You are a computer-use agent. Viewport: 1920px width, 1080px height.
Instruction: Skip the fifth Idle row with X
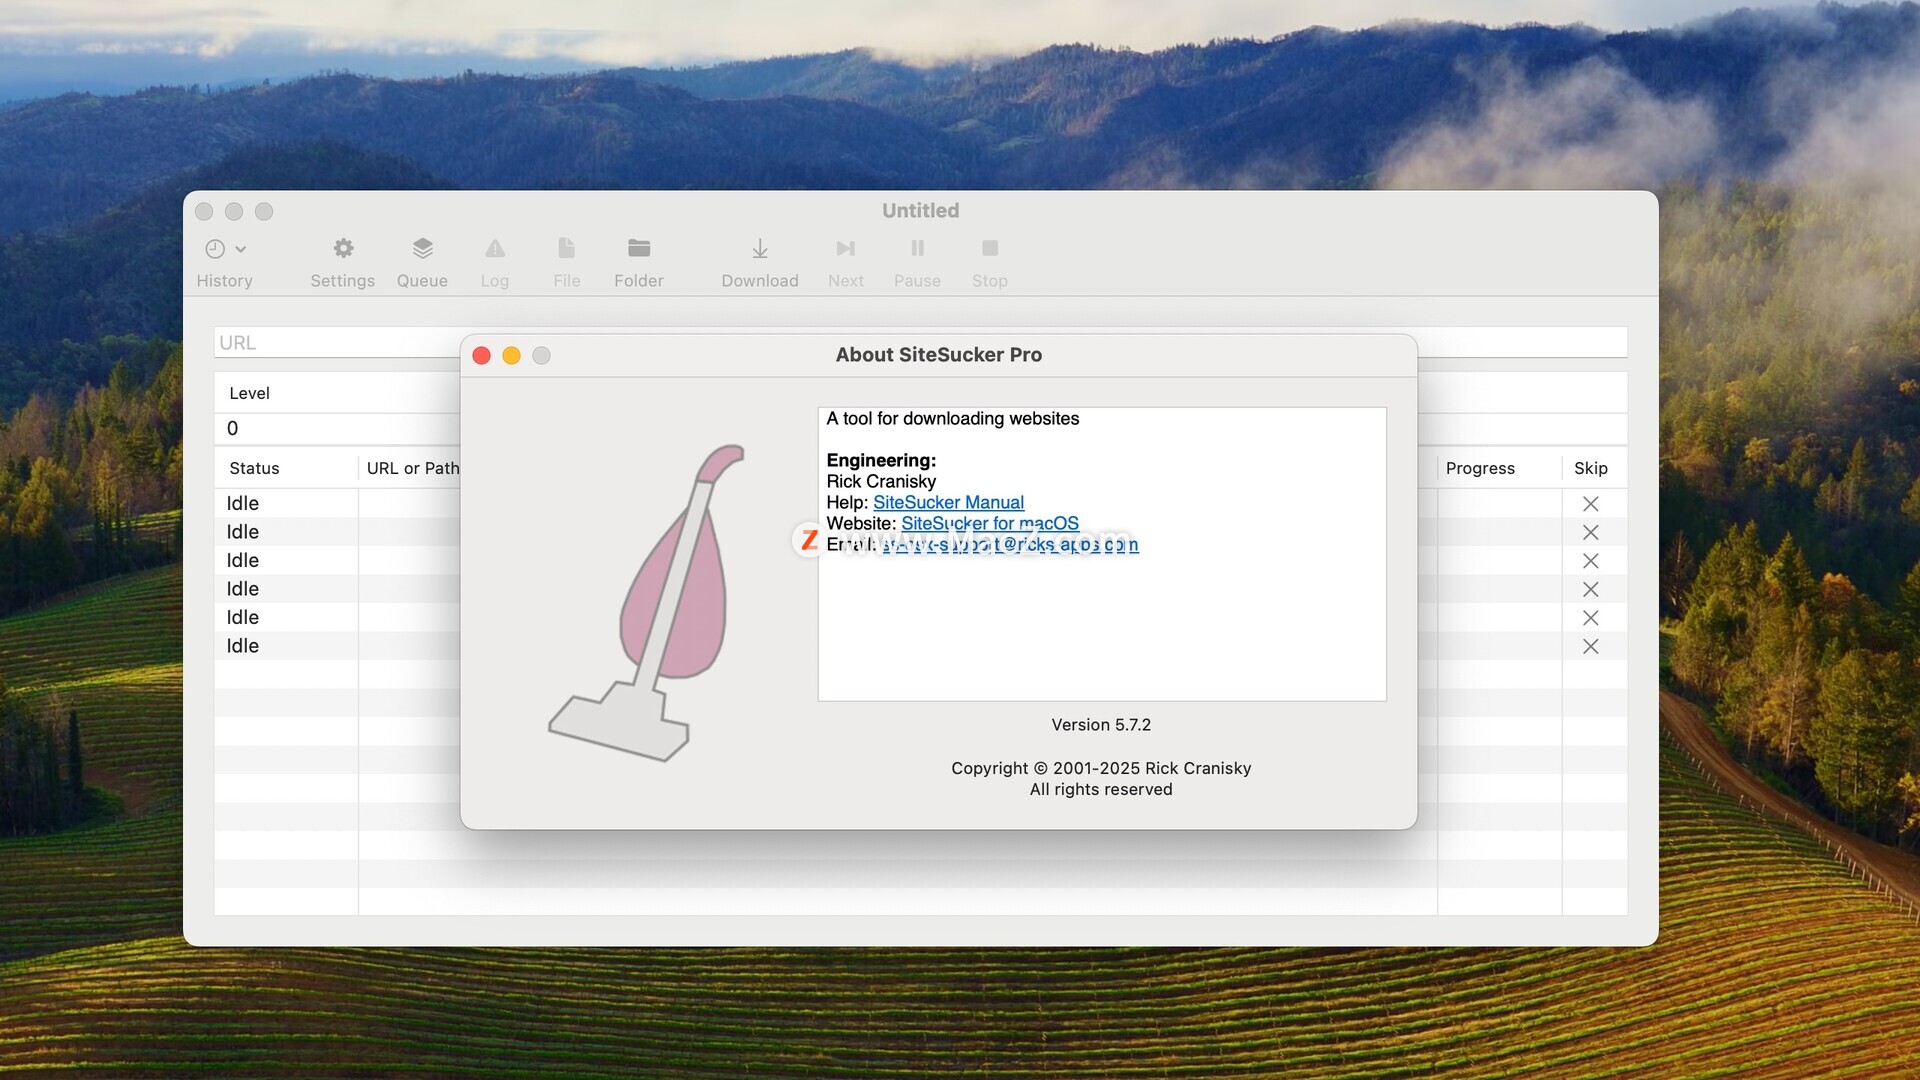[1591, 618]
